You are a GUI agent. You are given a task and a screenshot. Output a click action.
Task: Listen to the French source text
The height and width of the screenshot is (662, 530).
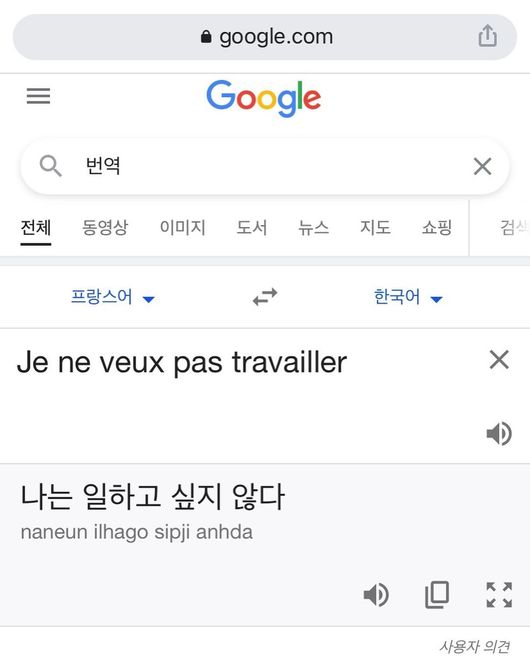pos(499,433)
